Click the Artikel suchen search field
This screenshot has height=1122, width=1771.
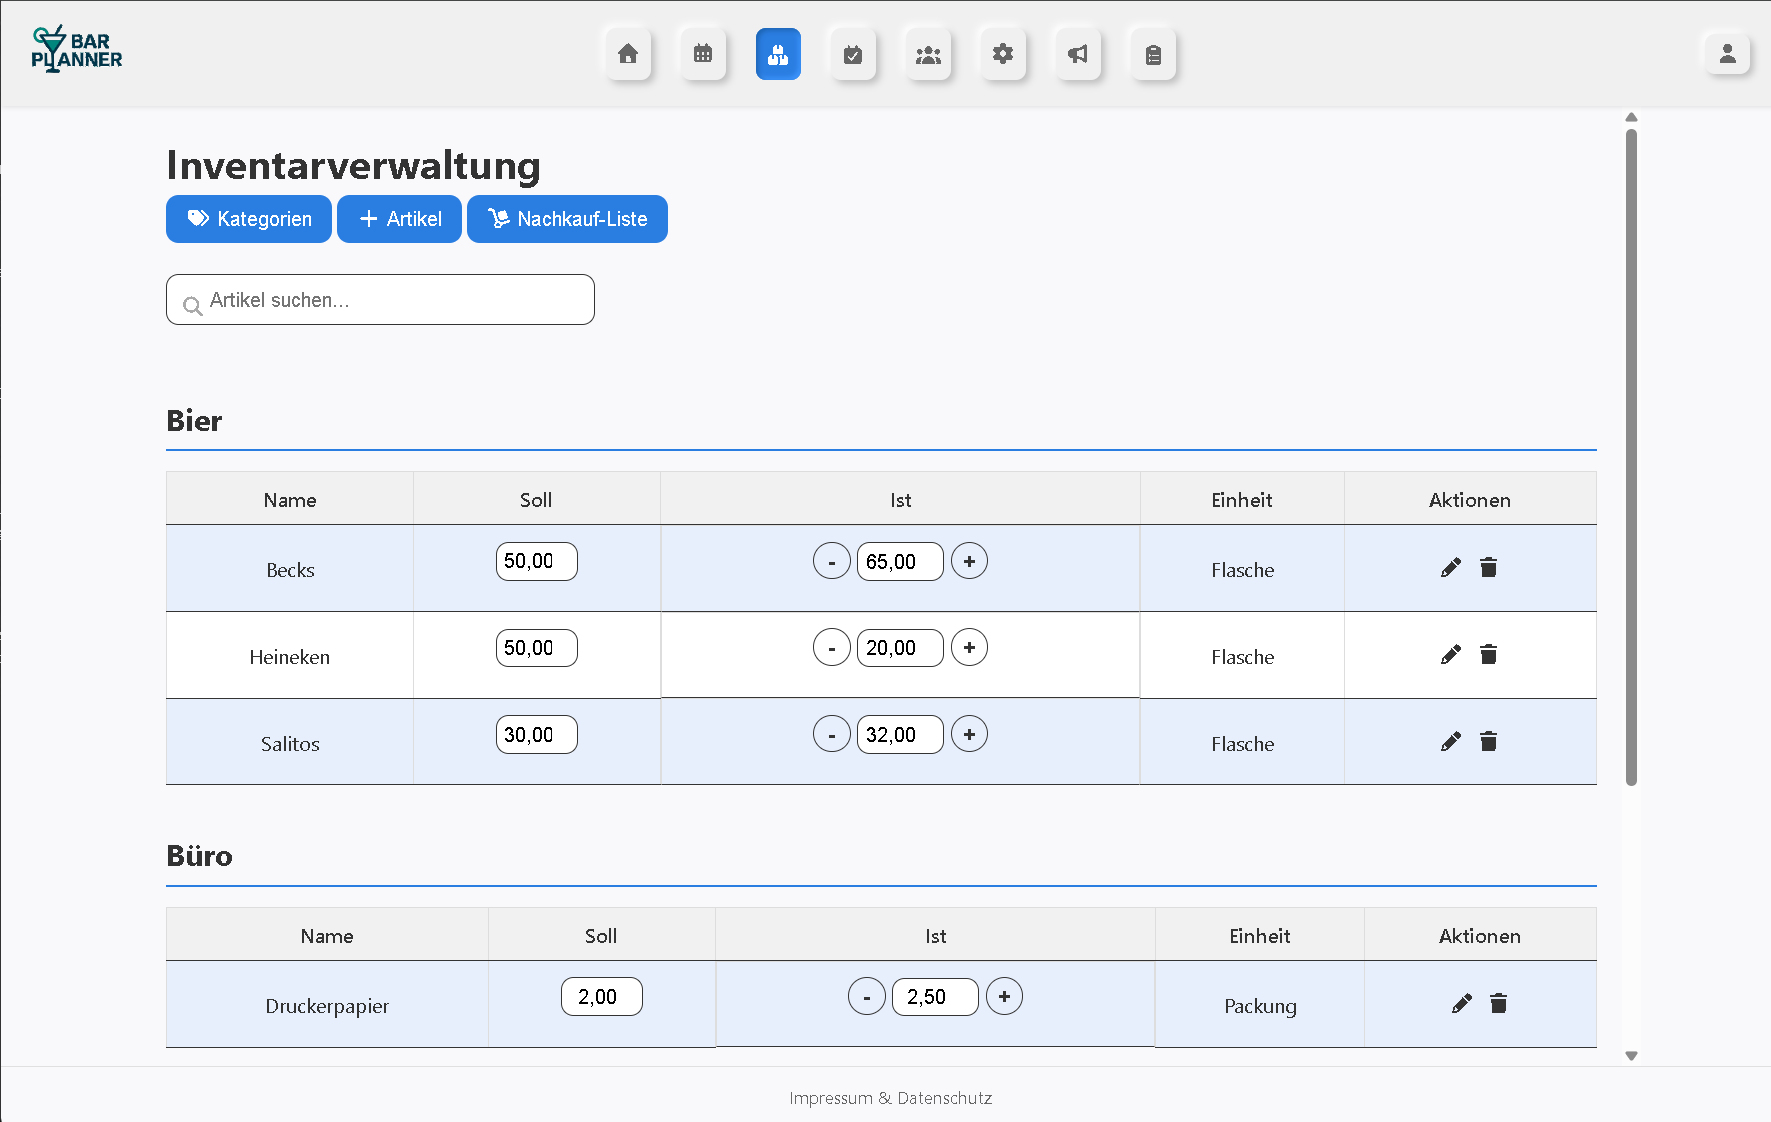pos(380,299)
